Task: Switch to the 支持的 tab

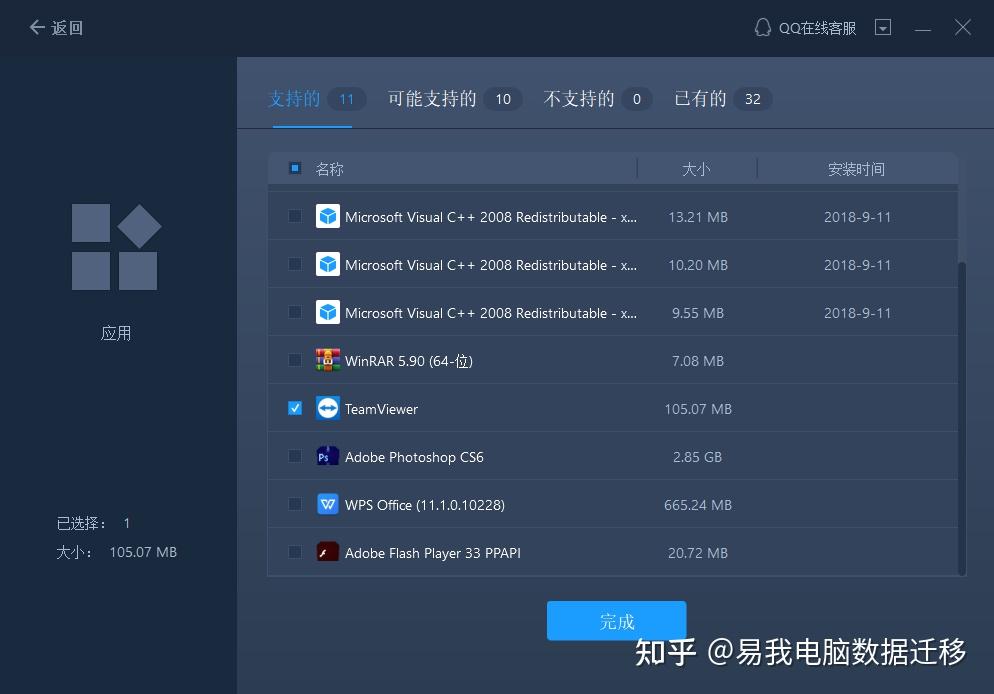Action: (316, 99)
